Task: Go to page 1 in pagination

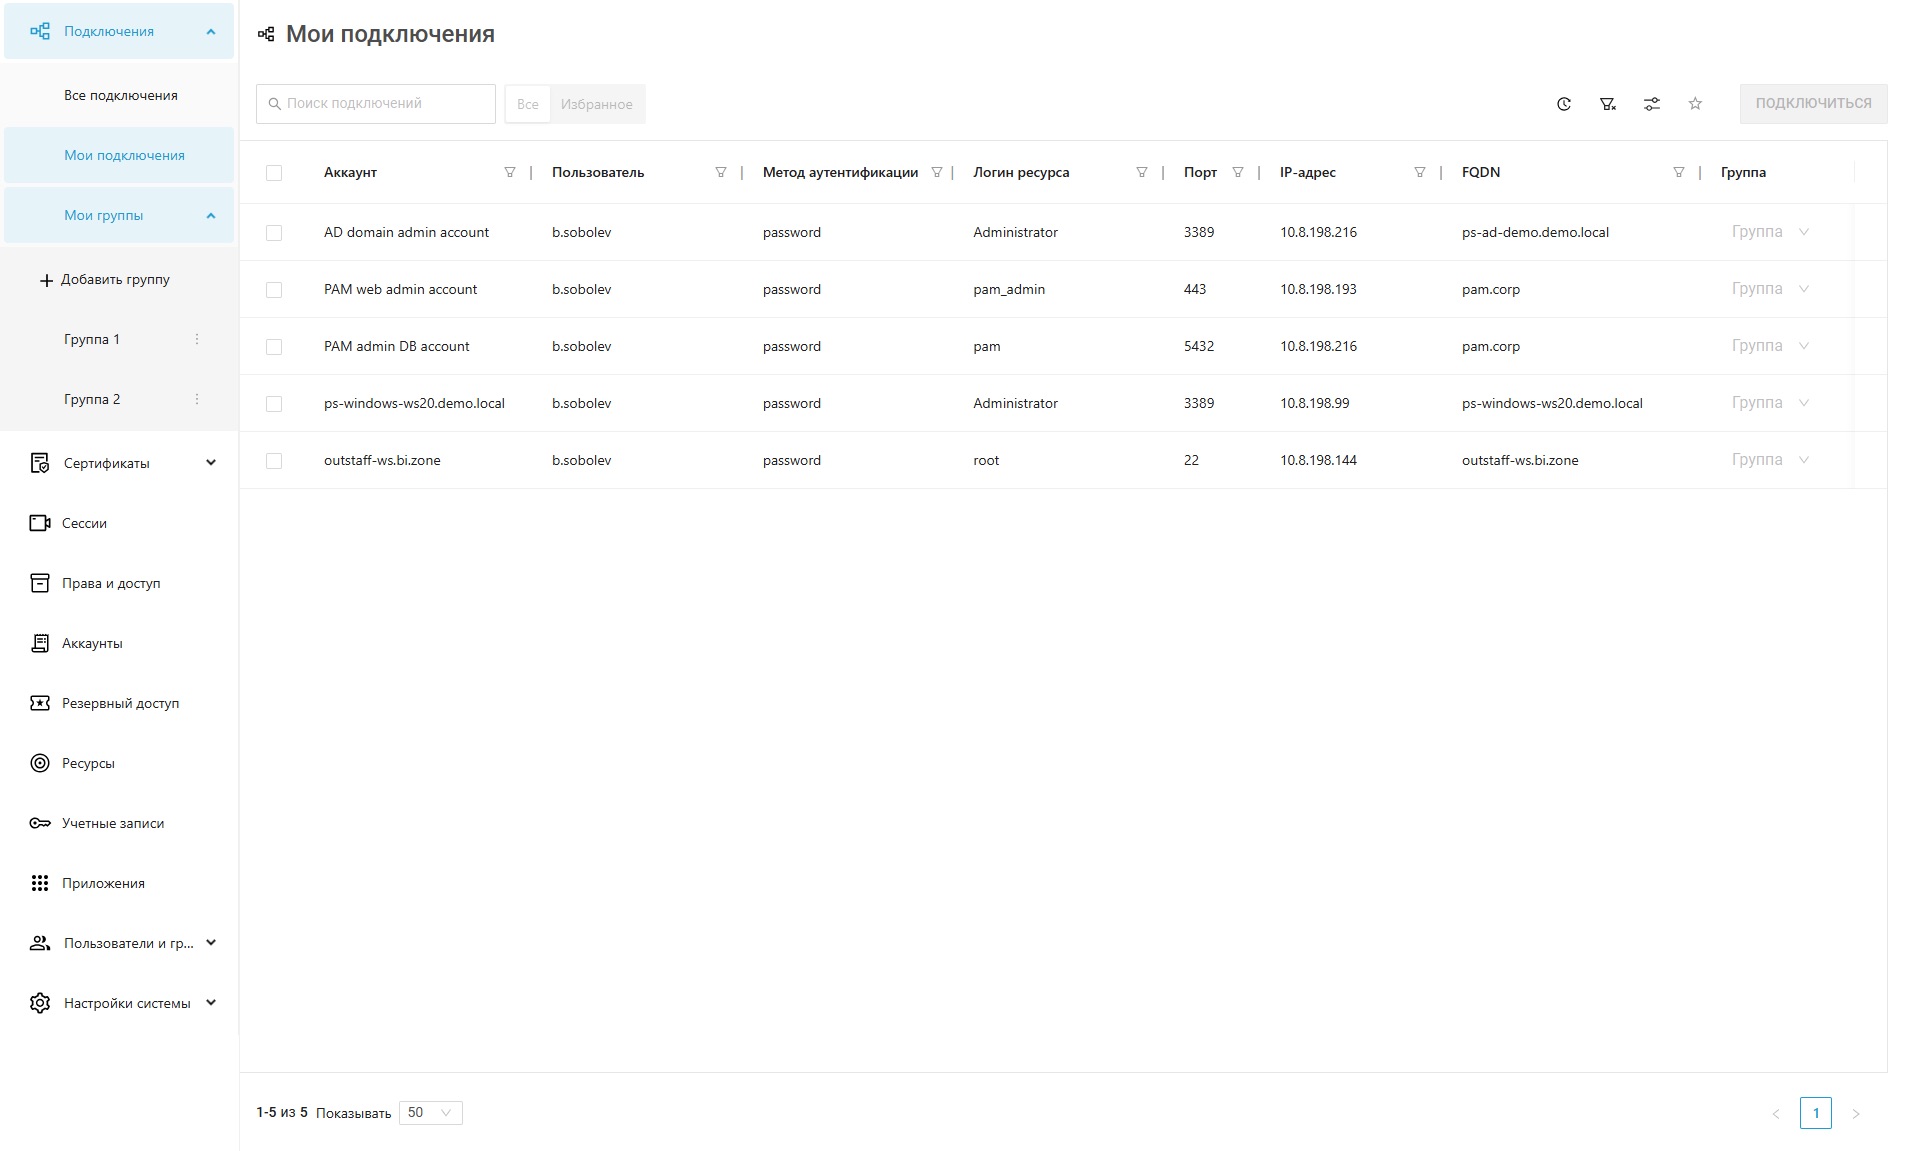Action: pos(1815,1113)
